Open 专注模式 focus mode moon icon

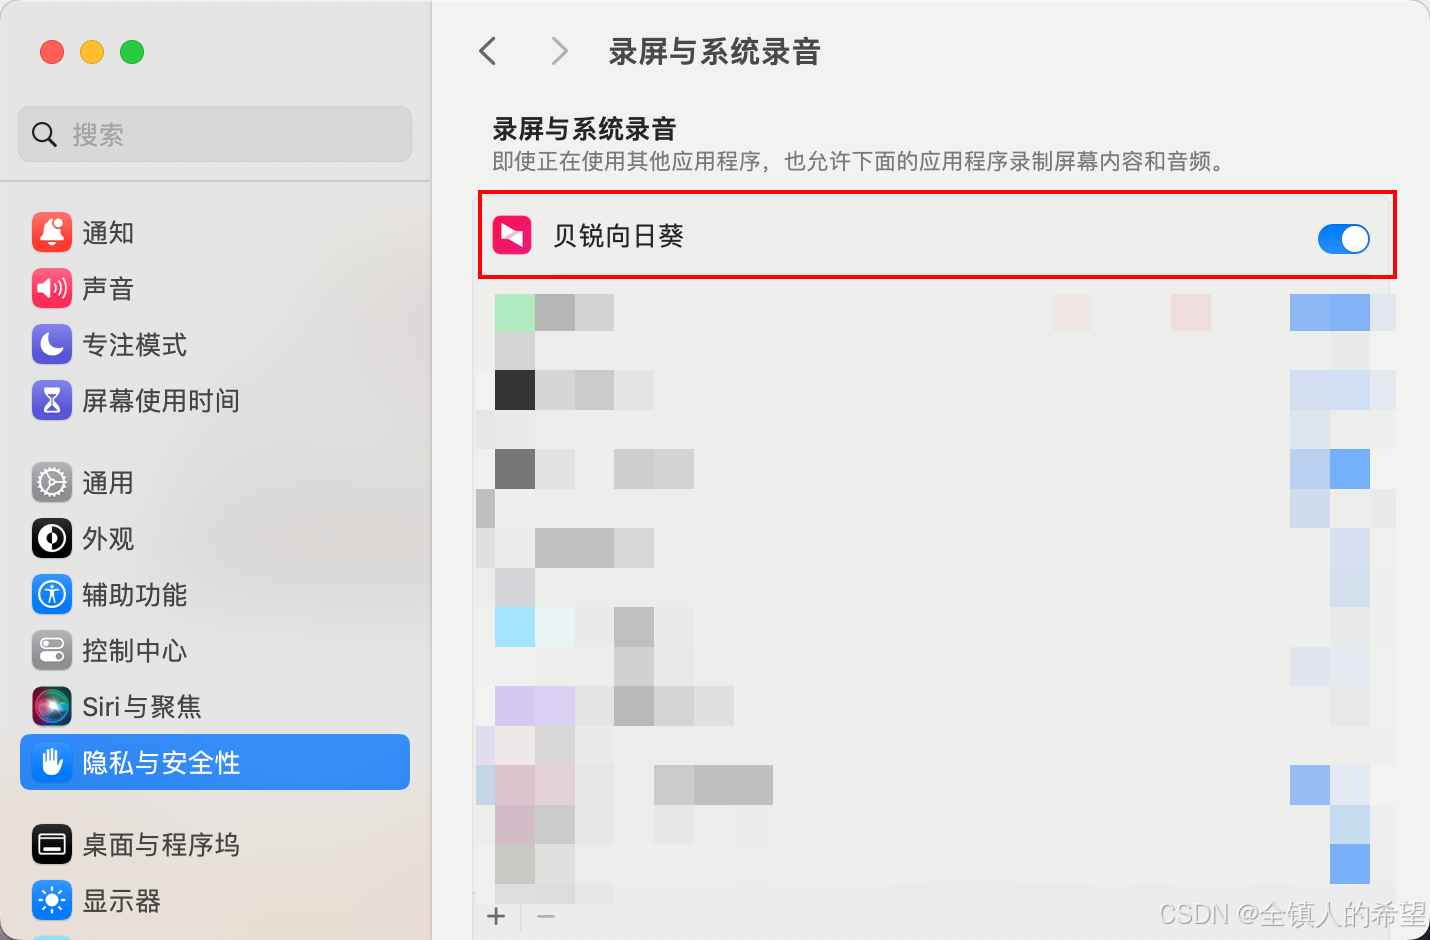pos(52,344)
